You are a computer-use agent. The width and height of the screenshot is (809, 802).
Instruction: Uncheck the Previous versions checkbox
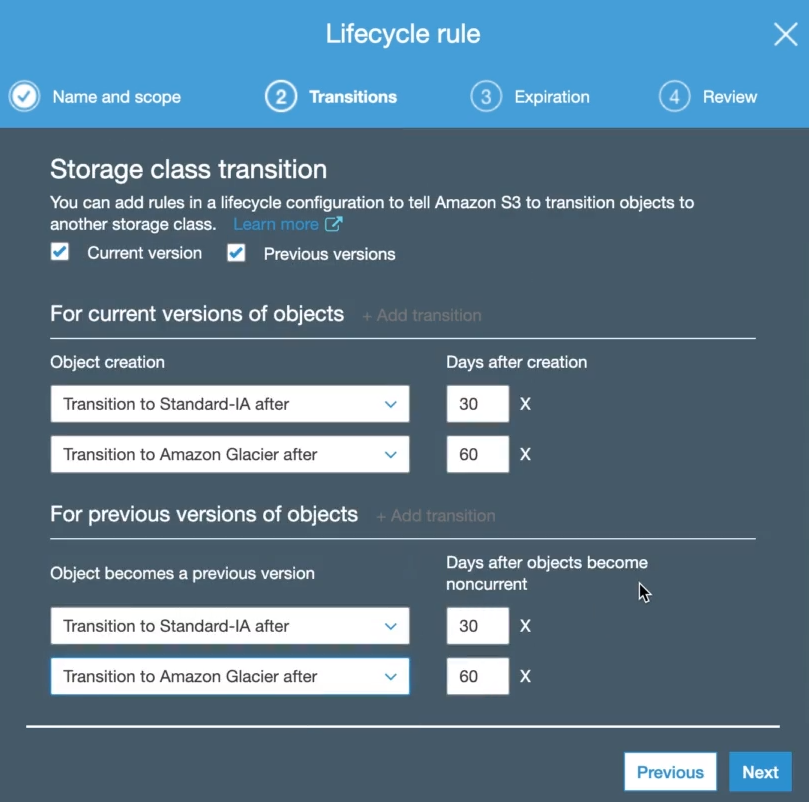(237, 253)
